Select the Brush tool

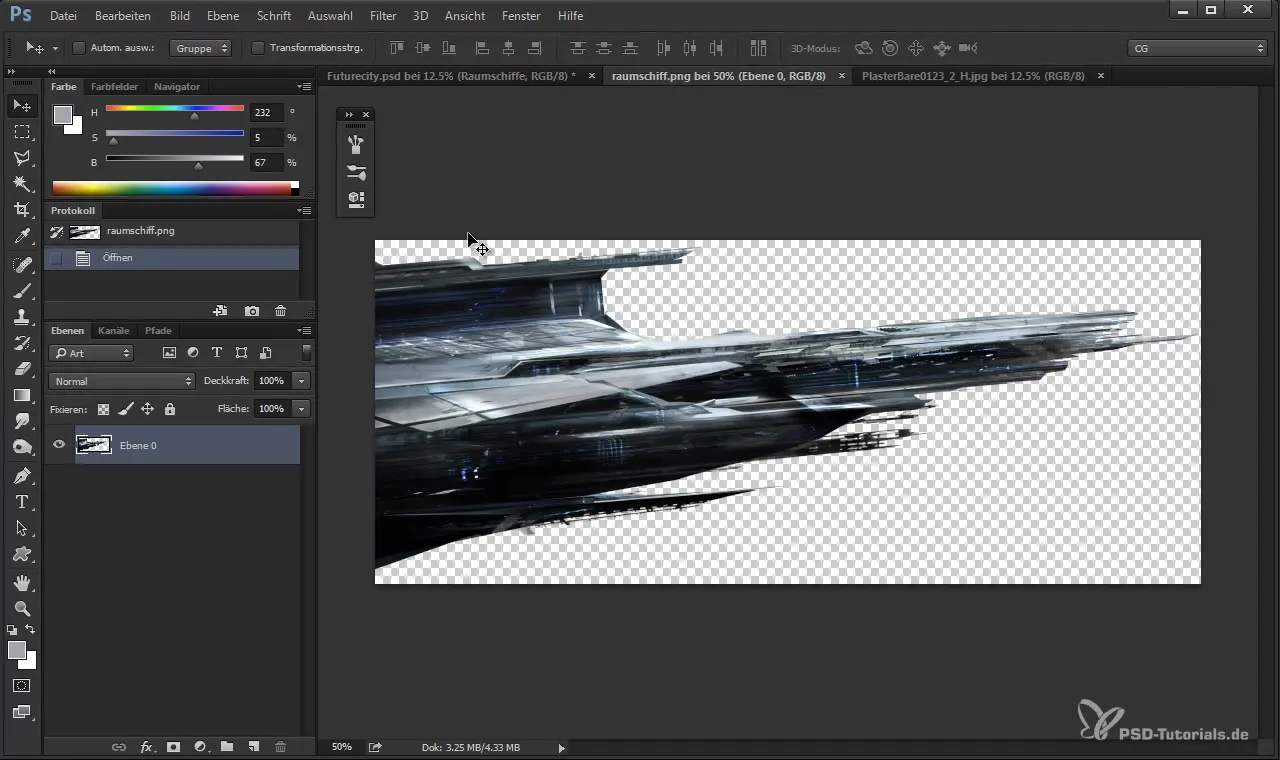[22, 291]
